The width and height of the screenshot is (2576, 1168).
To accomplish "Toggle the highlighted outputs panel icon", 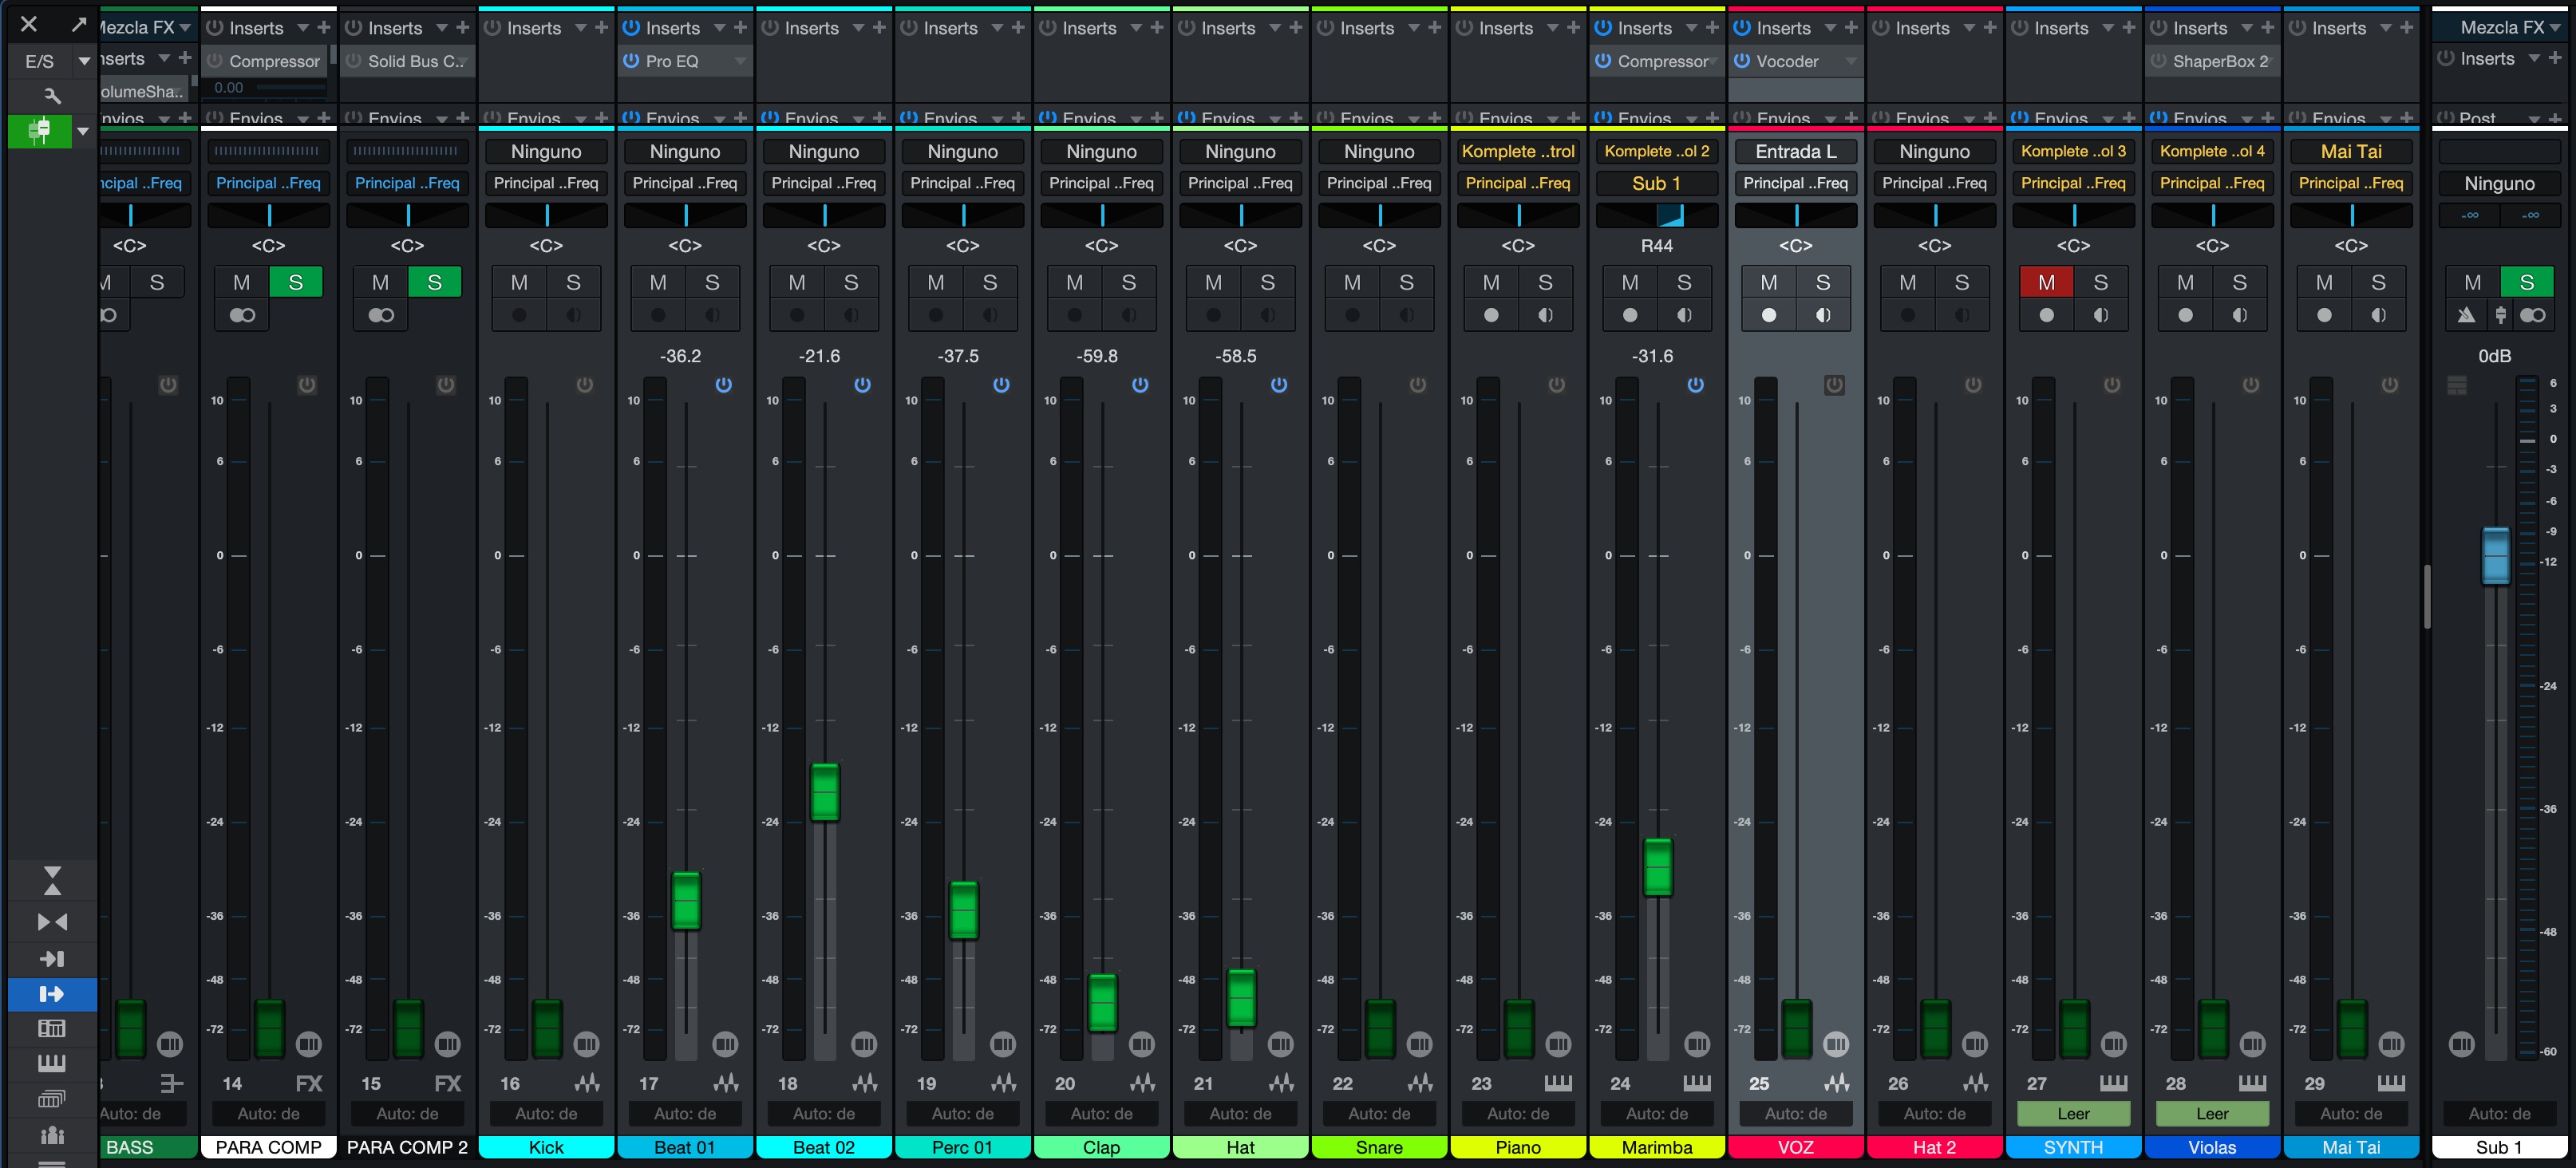I will [x=52, y=994].
